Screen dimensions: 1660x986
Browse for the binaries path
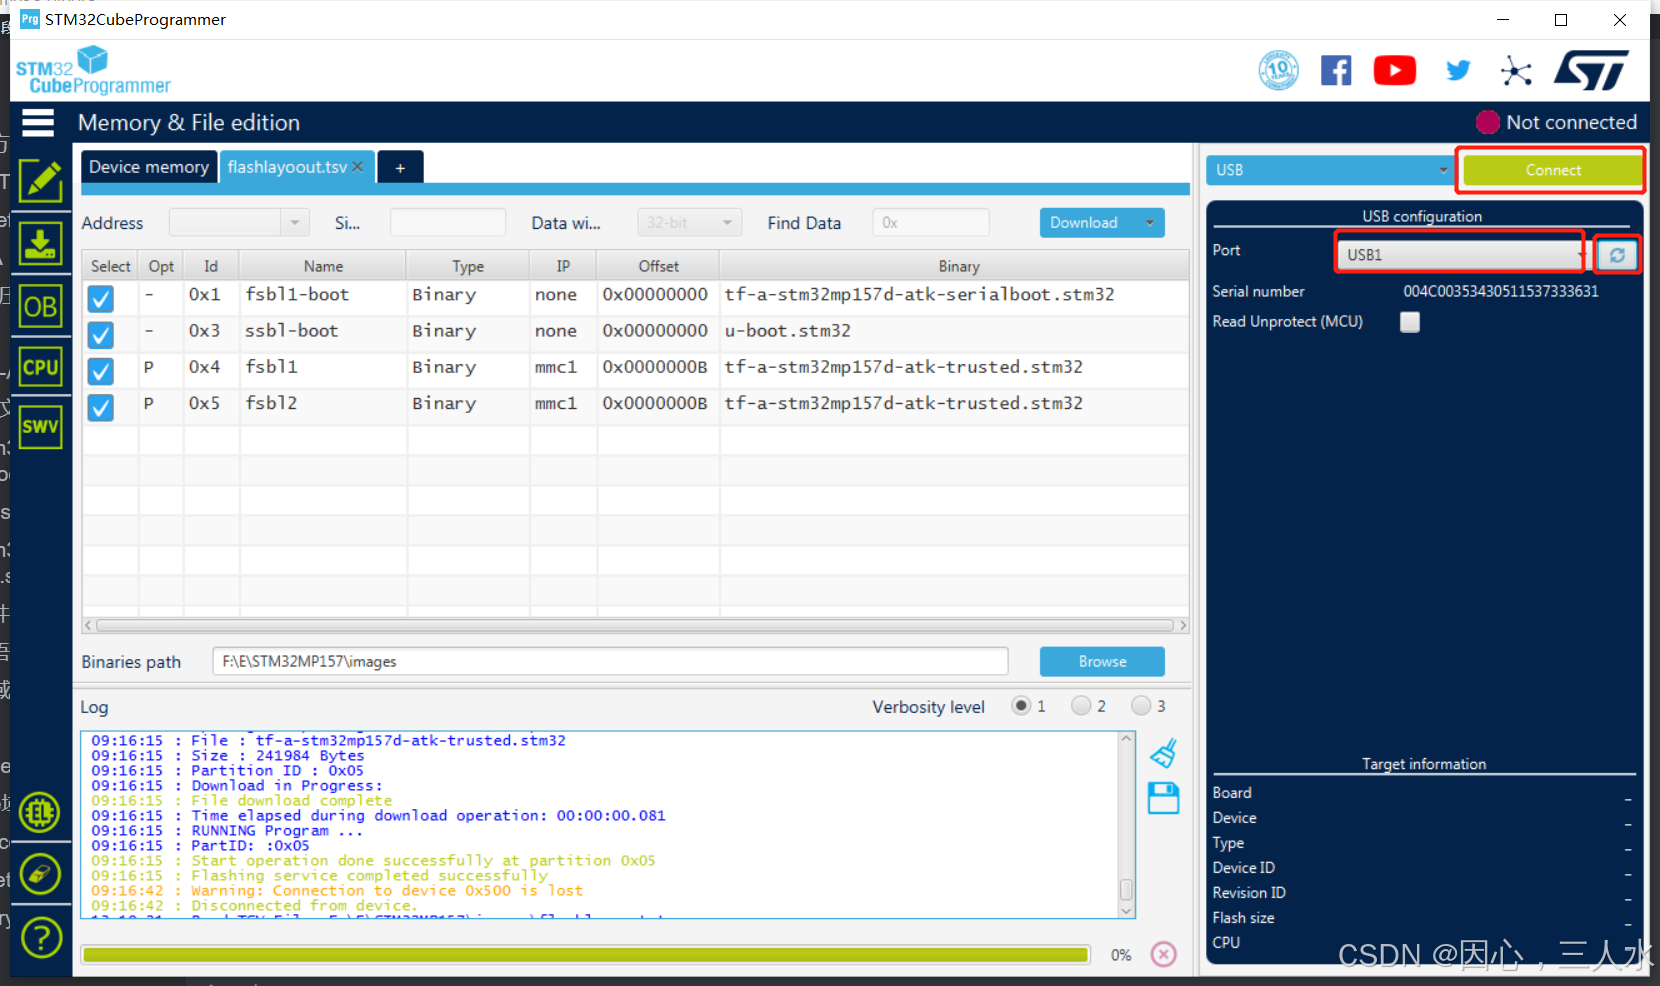tap(1102, 662)
